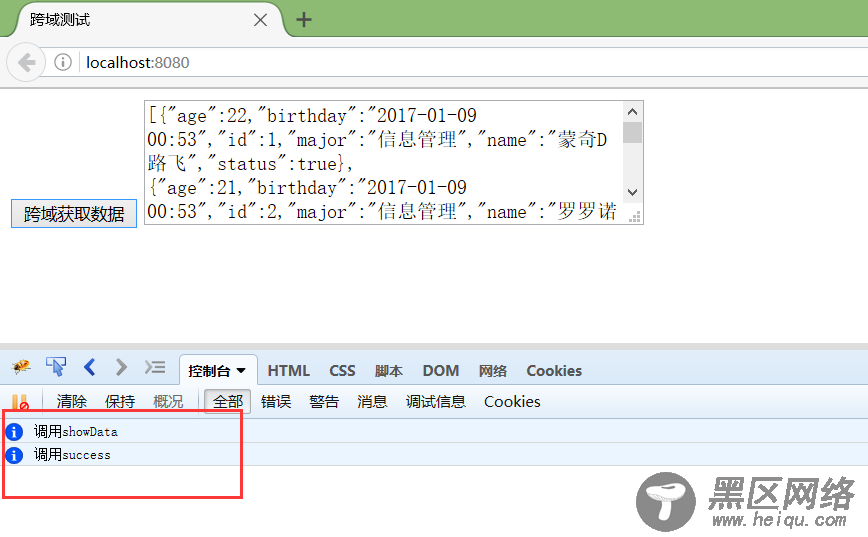Click inside the JSON result textarea
The height and width of the screenshot is (537, 868).
click(382, 162)
